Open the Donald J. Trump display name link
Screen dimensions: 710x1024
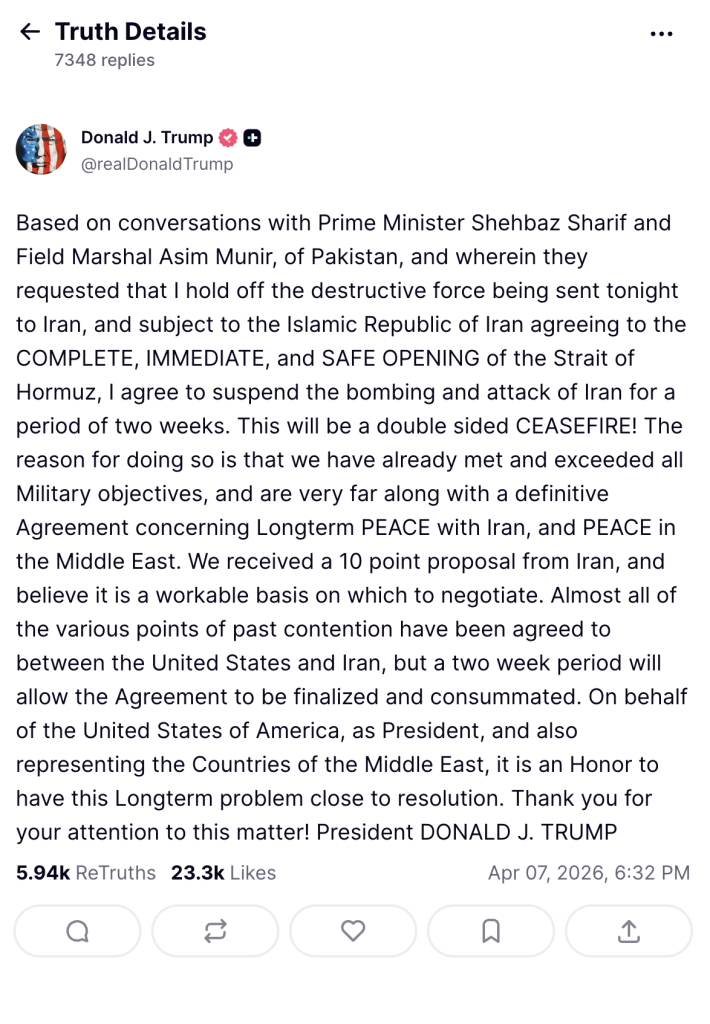pos(147,138)
